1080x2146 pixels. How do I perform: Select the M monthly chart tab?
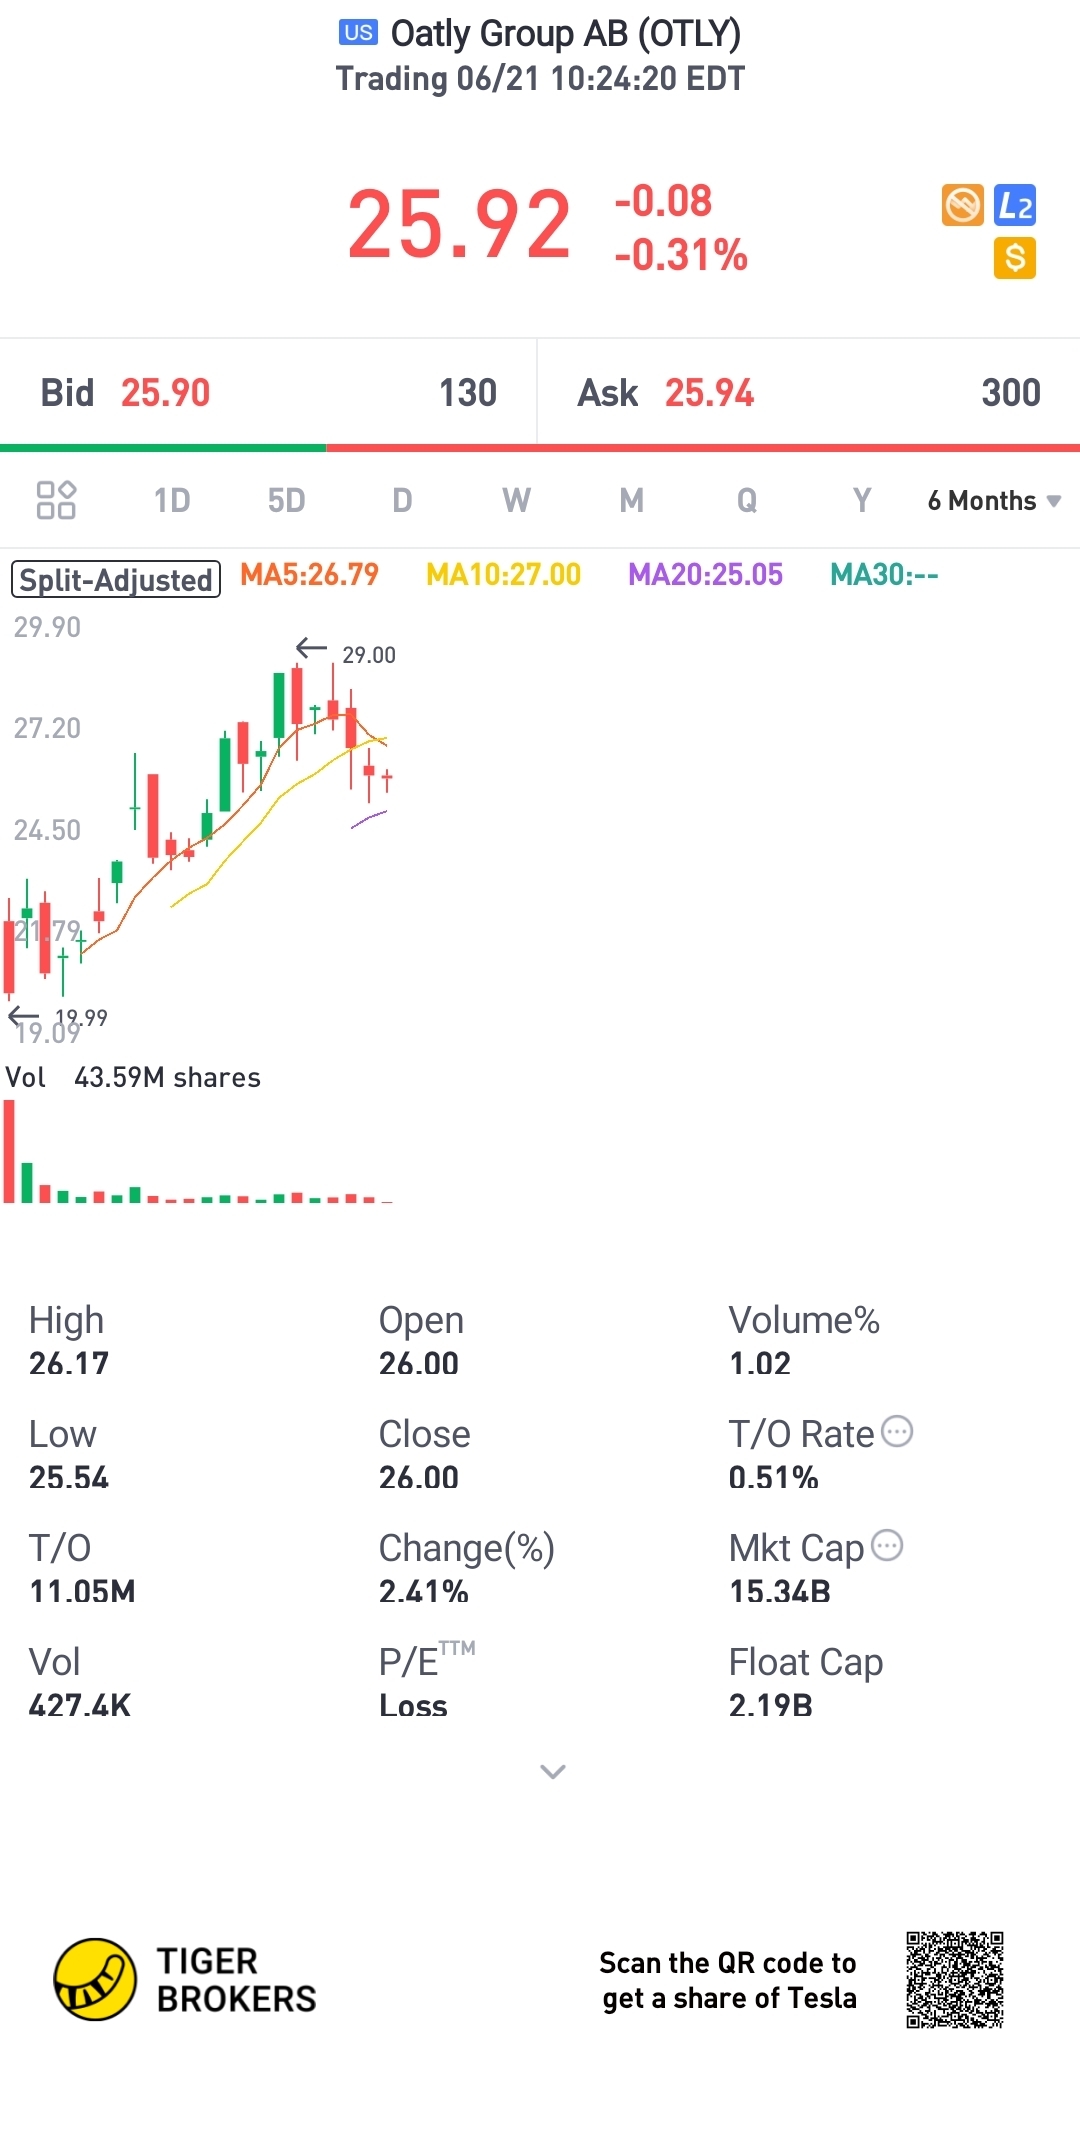coord(631,500)
